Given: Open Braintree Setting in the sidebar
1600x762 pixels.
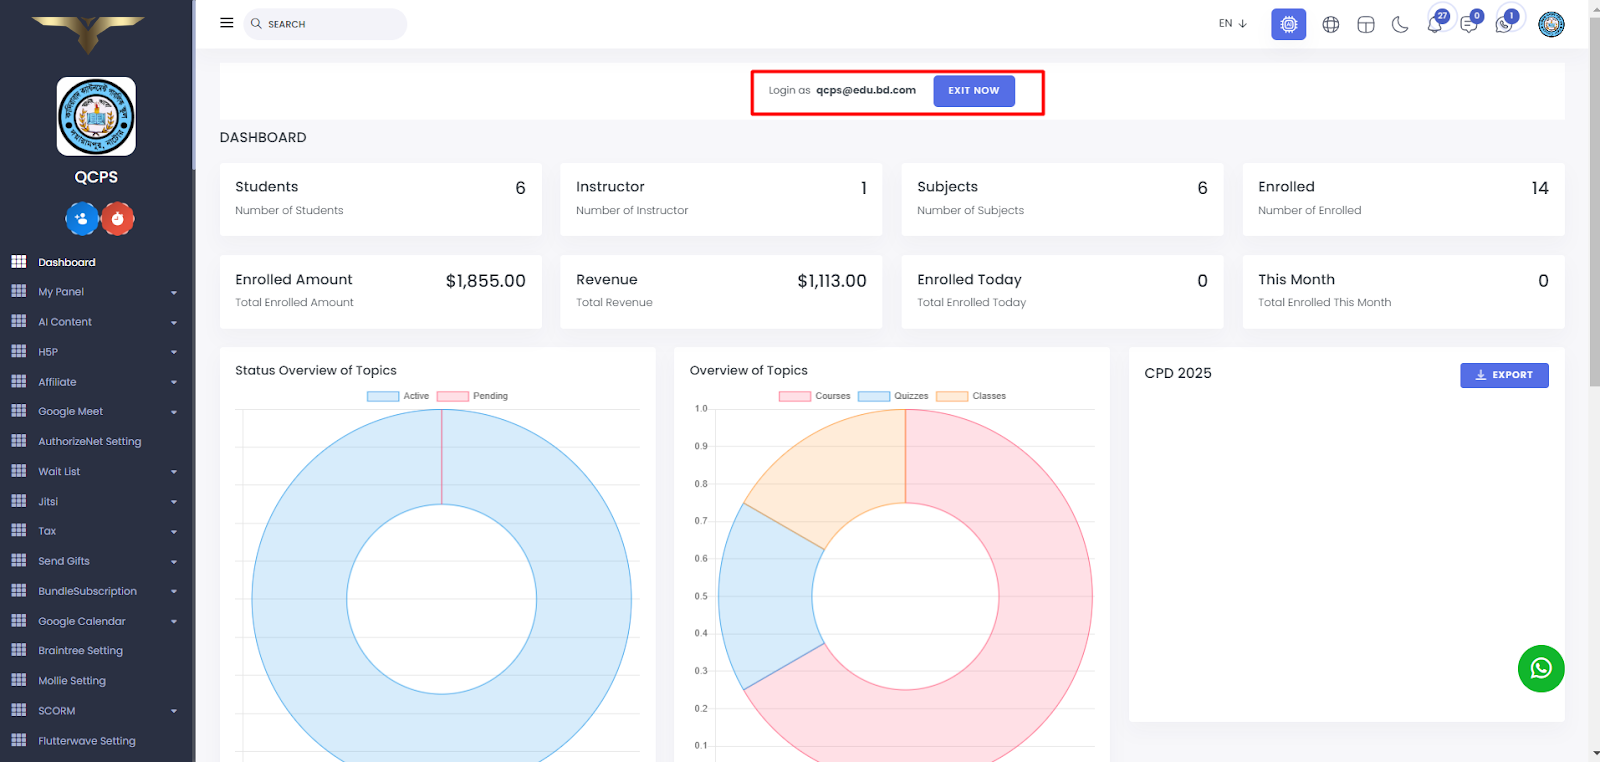Looking at the screenshot, I should coord(80,651).
